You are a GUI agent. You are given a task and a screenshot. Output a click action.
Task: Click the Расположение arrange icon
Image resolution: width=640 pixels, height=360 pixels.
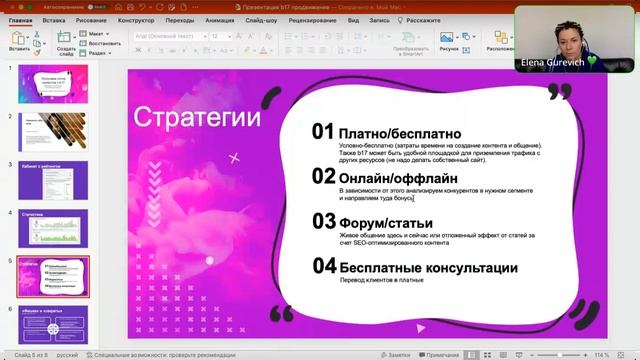coord(501,38)
